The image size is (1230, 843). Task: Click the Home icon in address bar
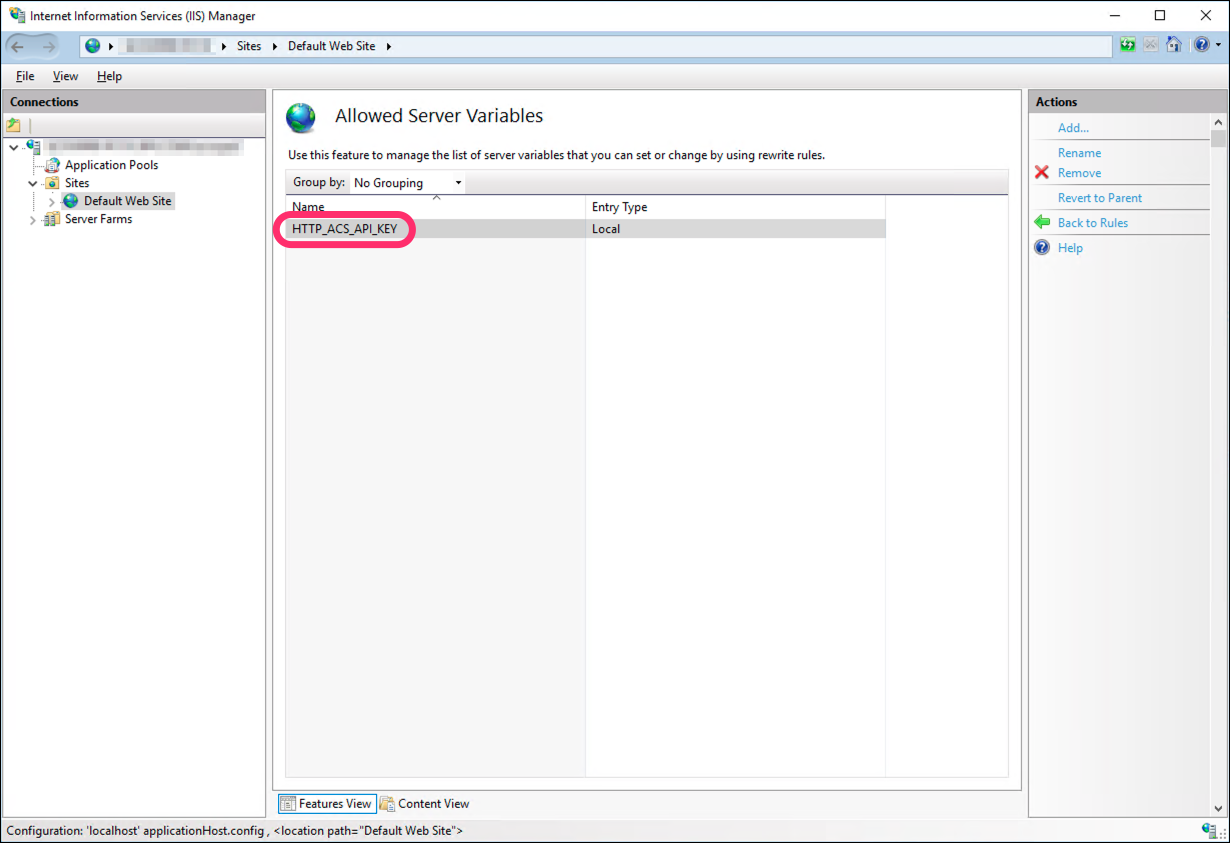1174,45
